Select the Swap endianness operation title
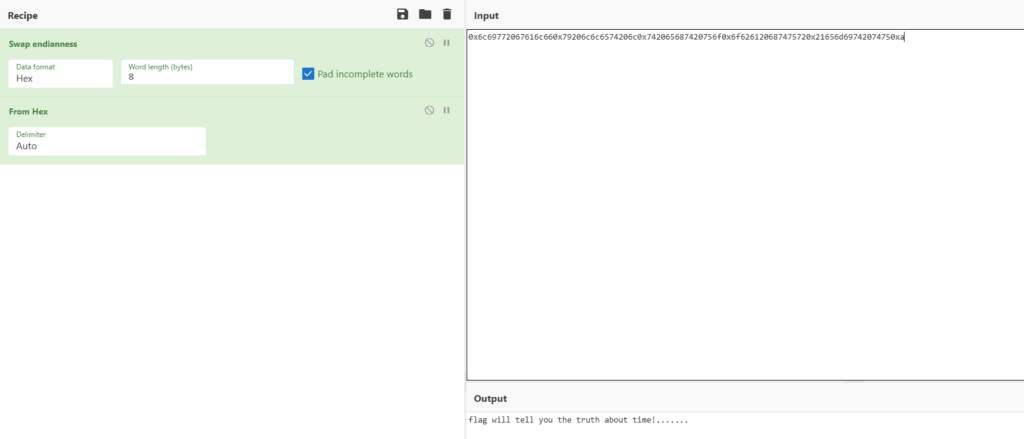1024x439 pixels. tap(43, 44)
